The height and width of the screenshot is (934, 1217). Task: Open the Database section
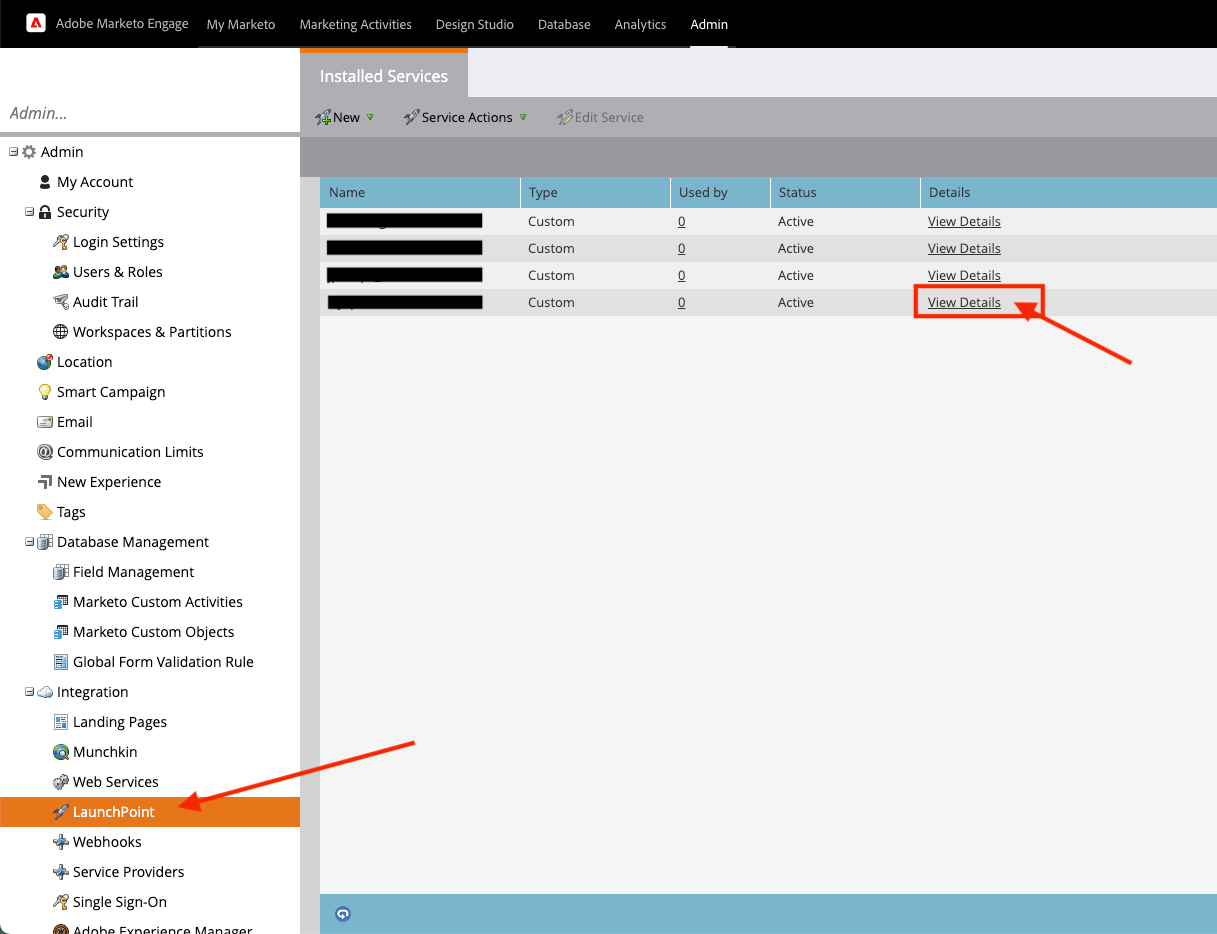tap(564, 24)
